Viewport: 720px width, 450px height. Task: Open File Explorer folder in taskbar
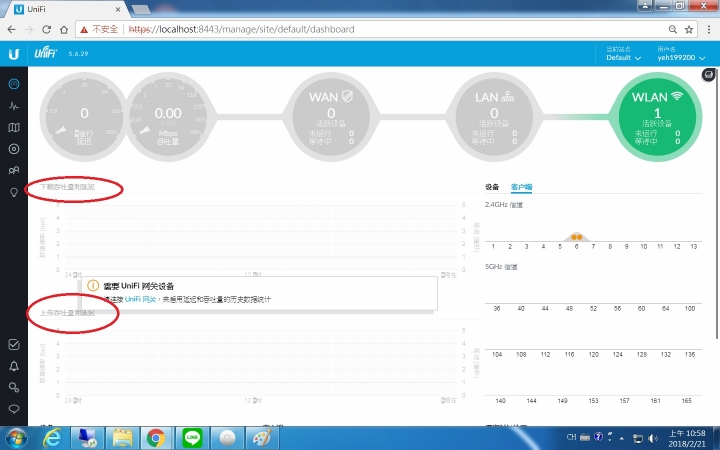pyautogui.click(x=122, y=438)
